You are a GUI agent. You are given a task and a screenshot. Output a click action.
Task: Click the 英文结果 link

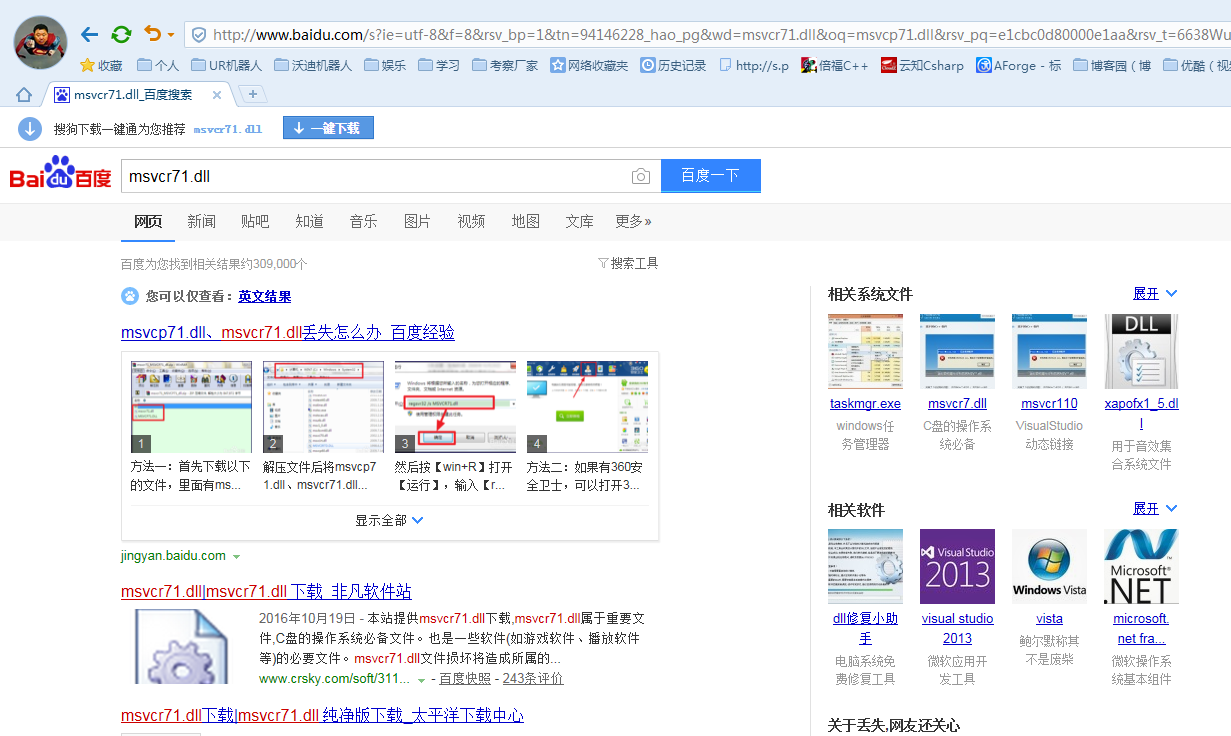(265, 296)
